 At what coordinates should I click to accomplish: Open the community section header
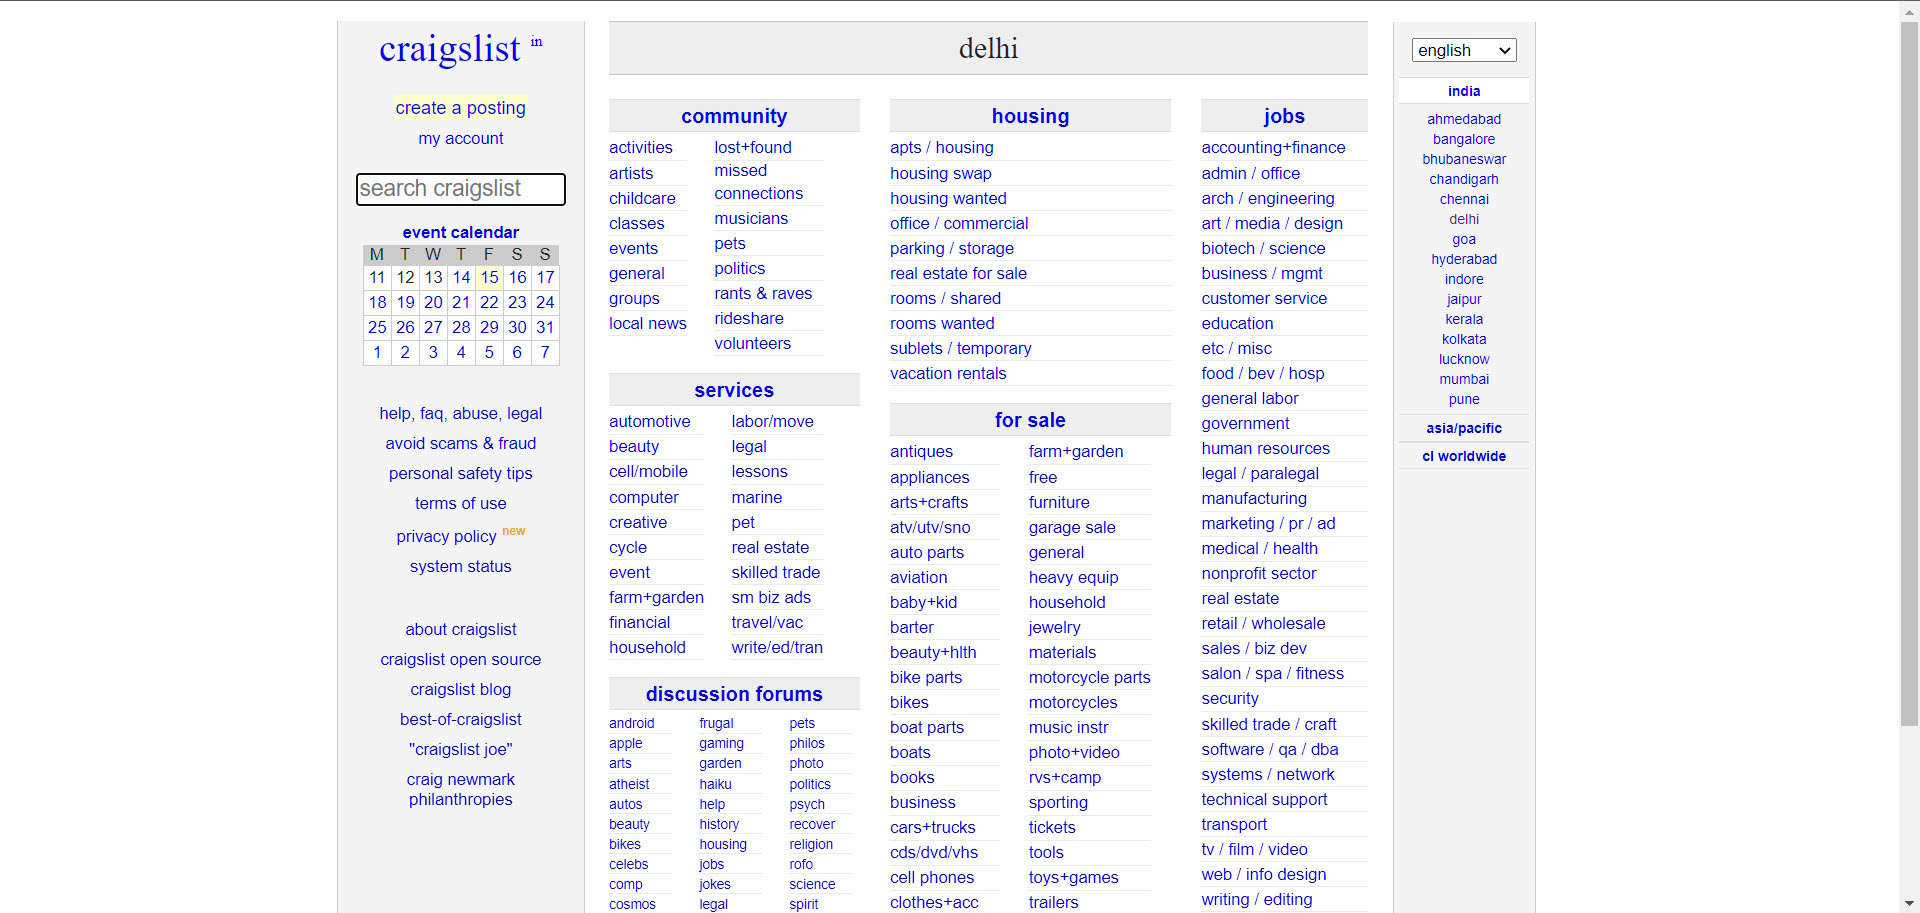point(734,116)
